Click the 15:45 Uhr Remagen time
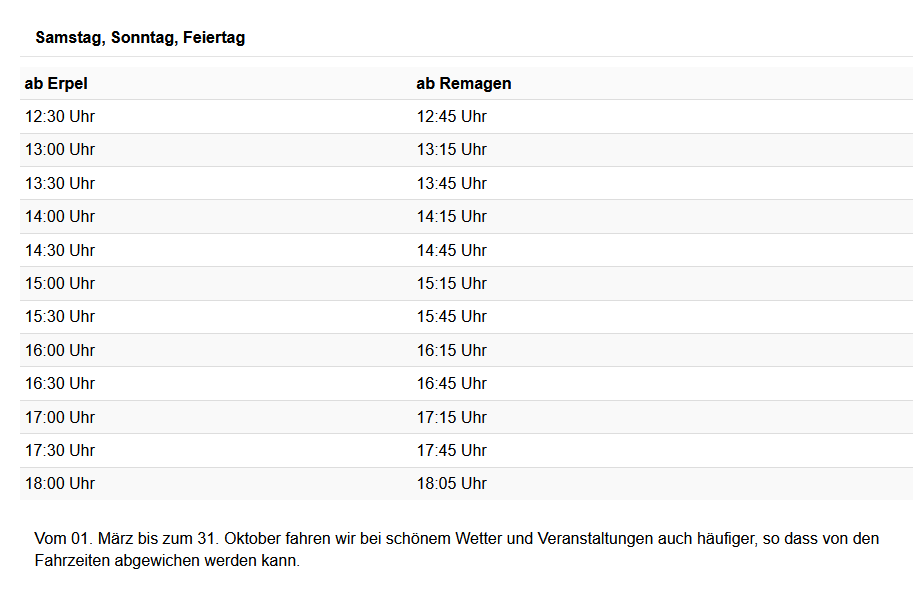Viewport: 913px width, 596px height. pyautogui.click(x=452, y=317)
